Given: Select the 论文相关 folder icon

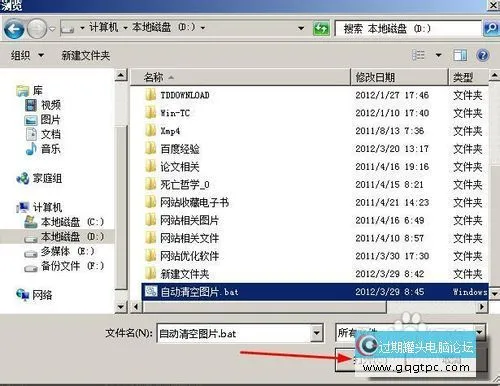Looking at the screenshot, I should tap(151, 167).
